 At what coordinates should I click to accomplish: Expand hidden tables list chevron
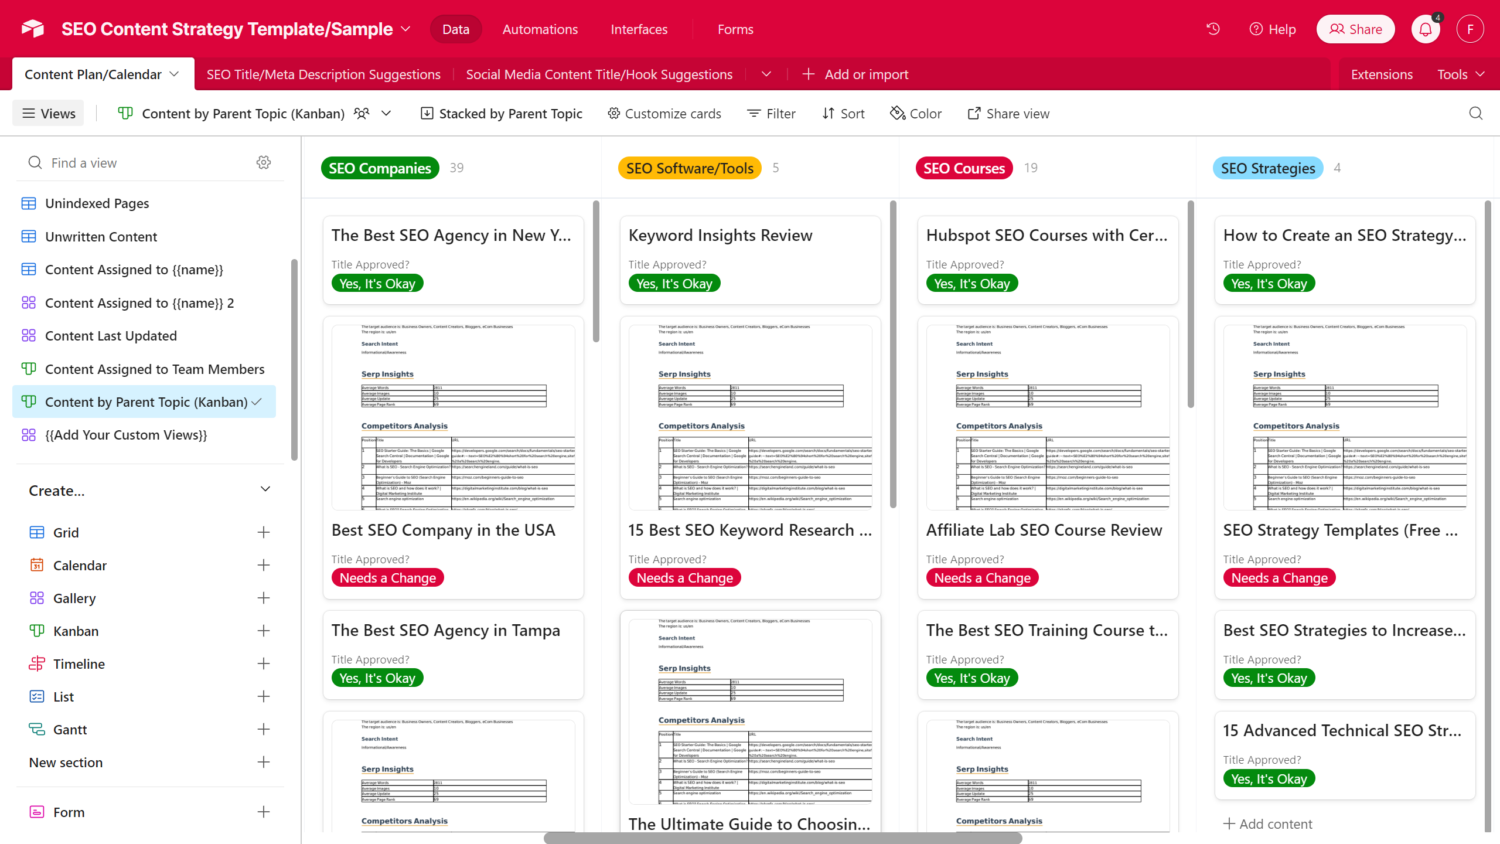tap(766, 75)
